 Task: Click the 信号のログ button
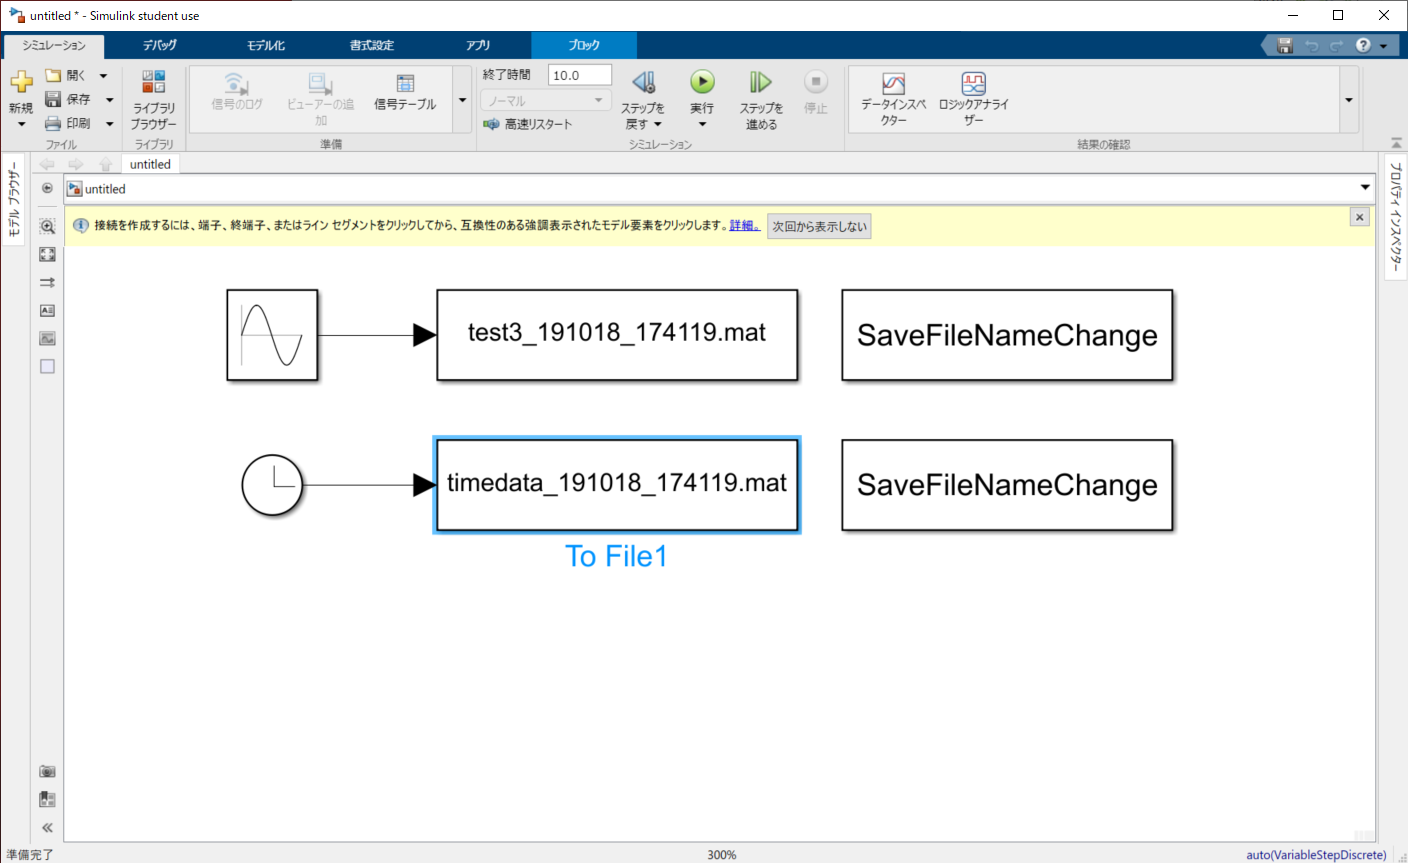pos(237,92)
